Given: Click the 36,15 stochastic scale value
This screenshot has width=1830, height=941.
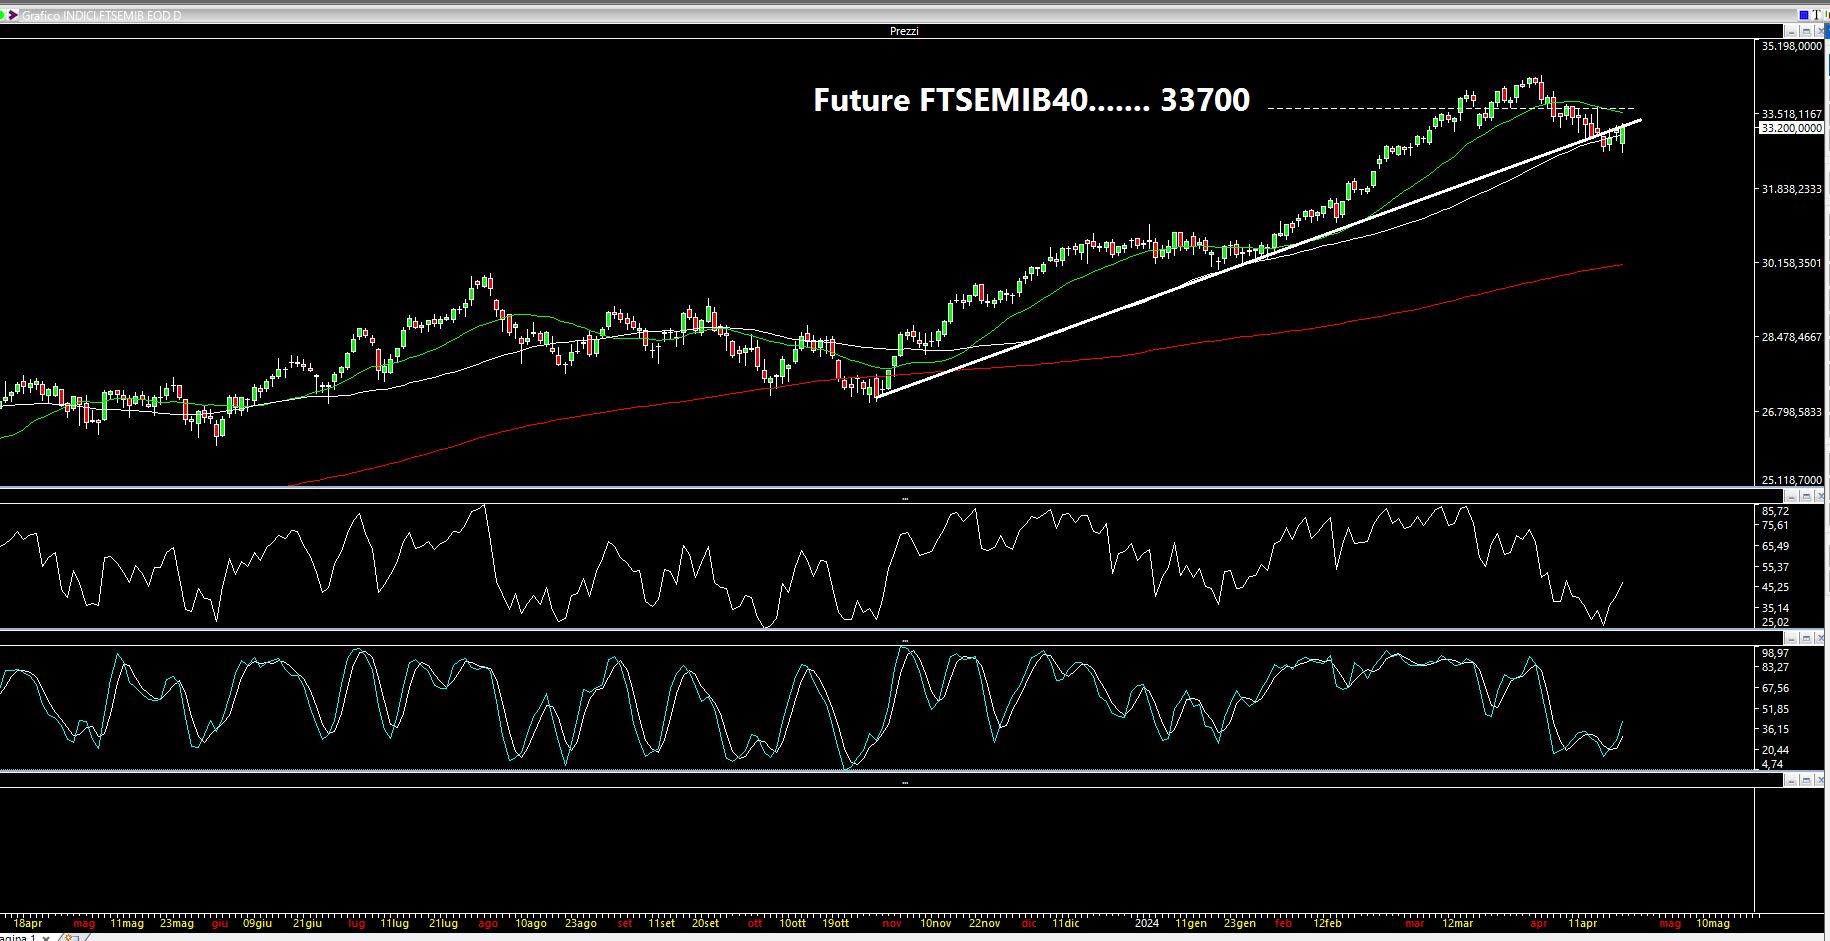Looking at the screenshot, I should (1775, 729).
